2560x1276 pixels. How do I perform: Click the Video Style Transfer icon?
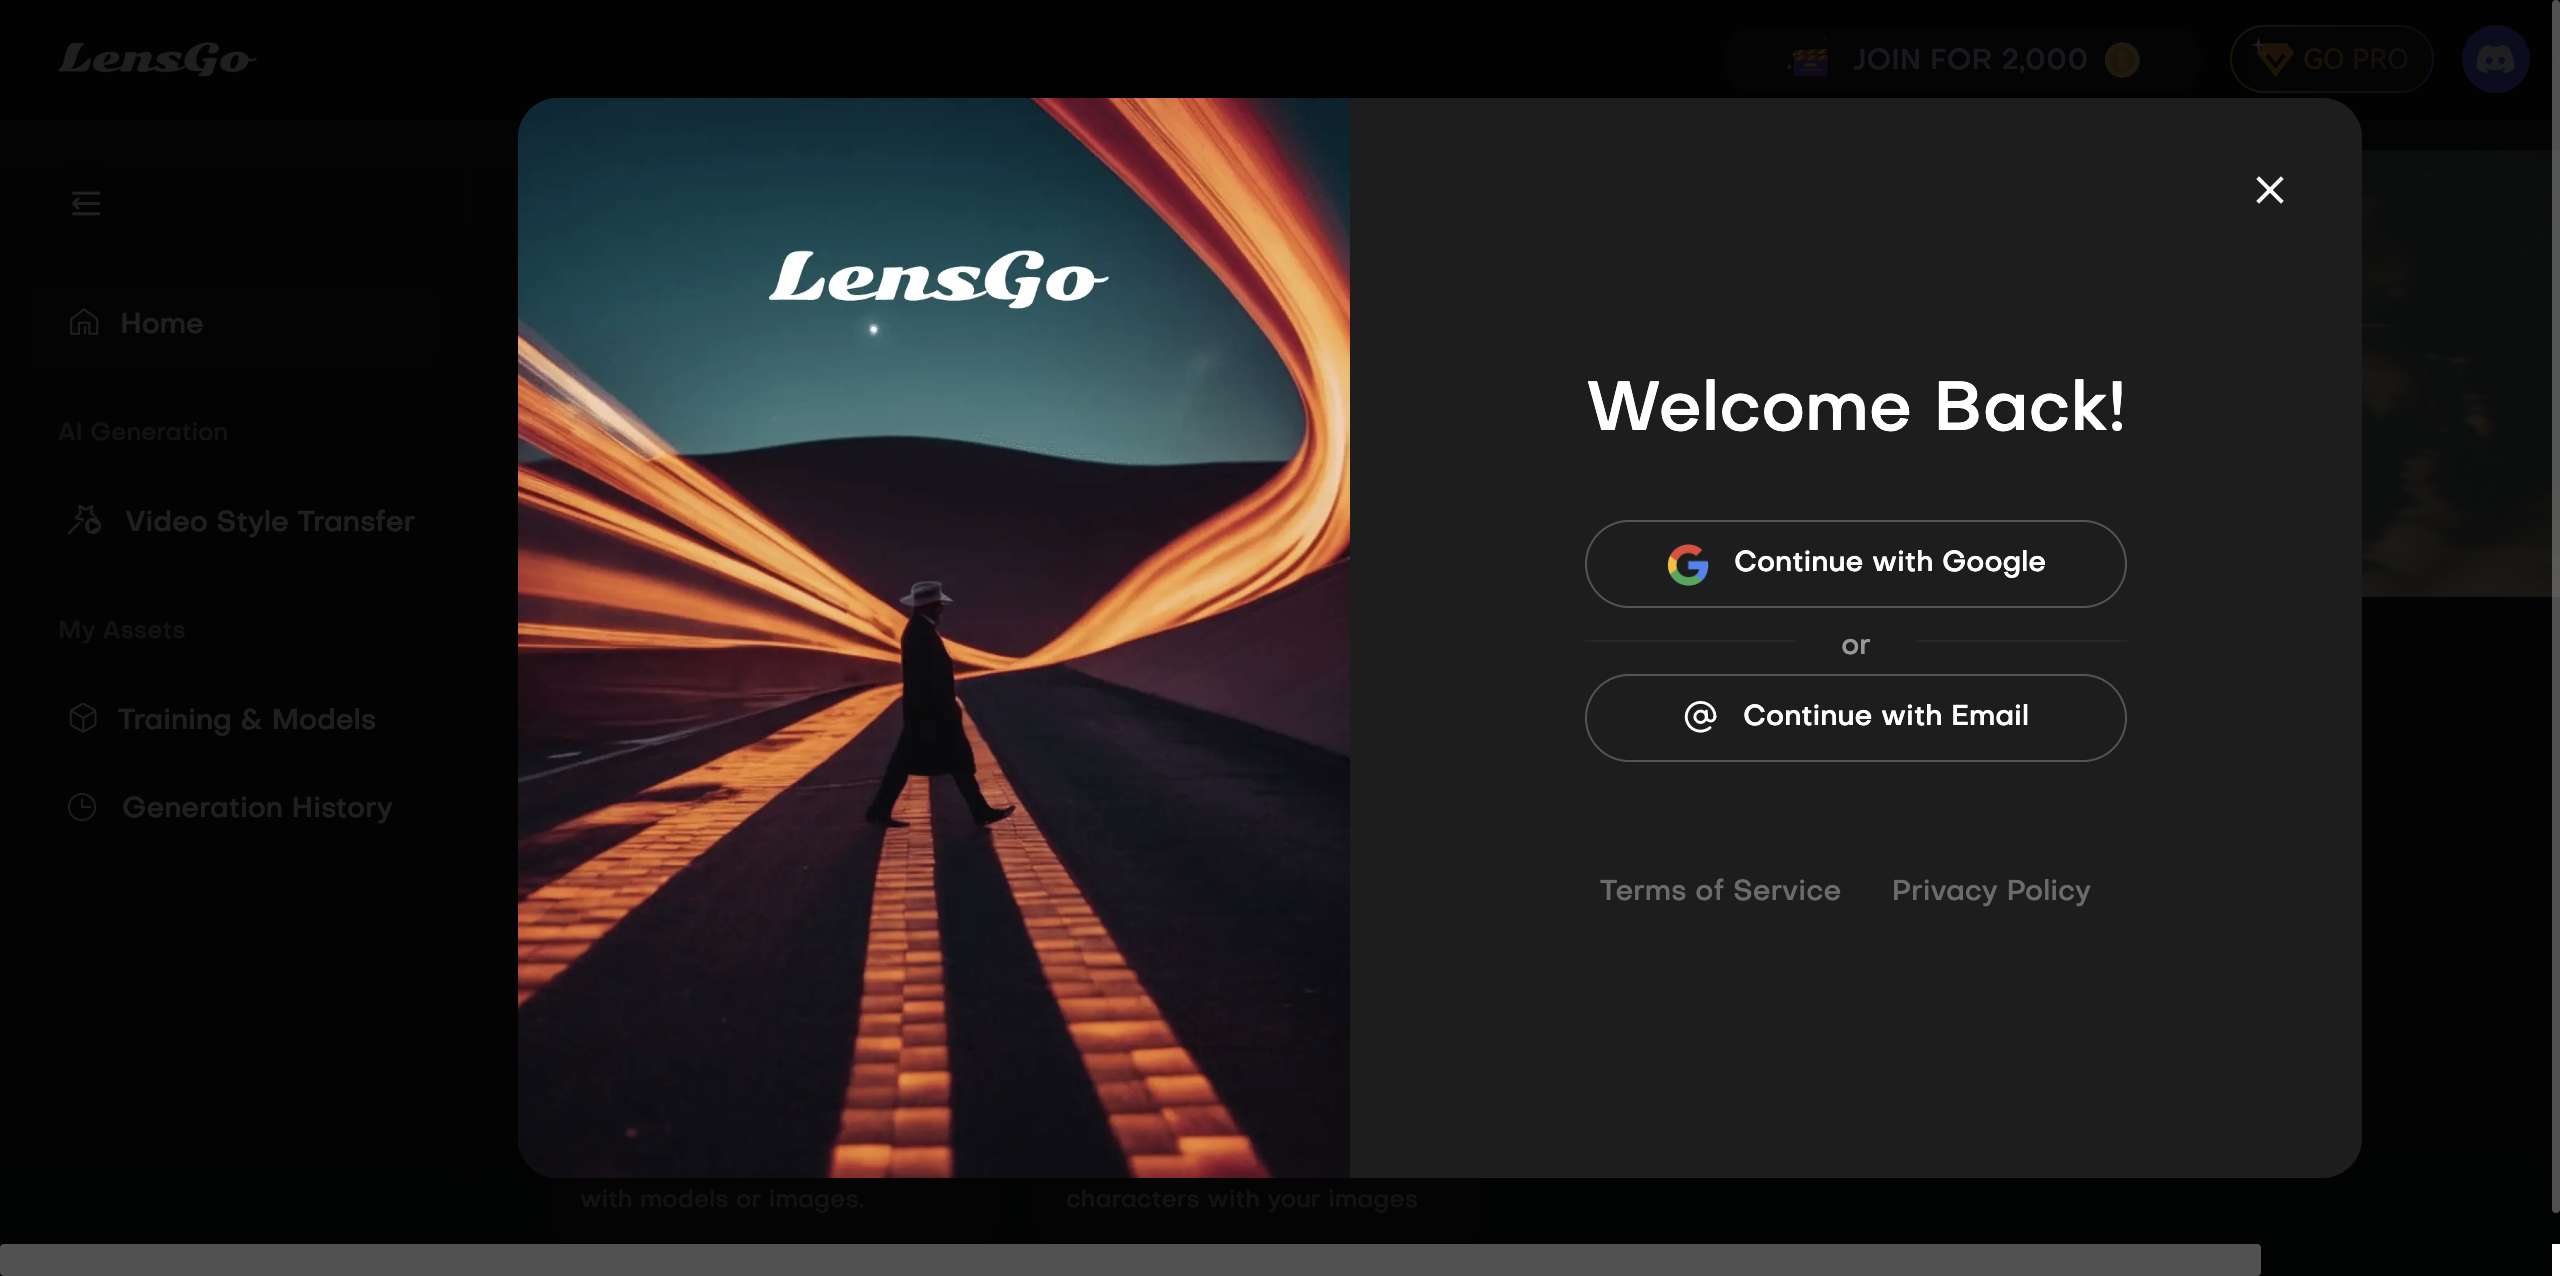click(x=85, y=520)
